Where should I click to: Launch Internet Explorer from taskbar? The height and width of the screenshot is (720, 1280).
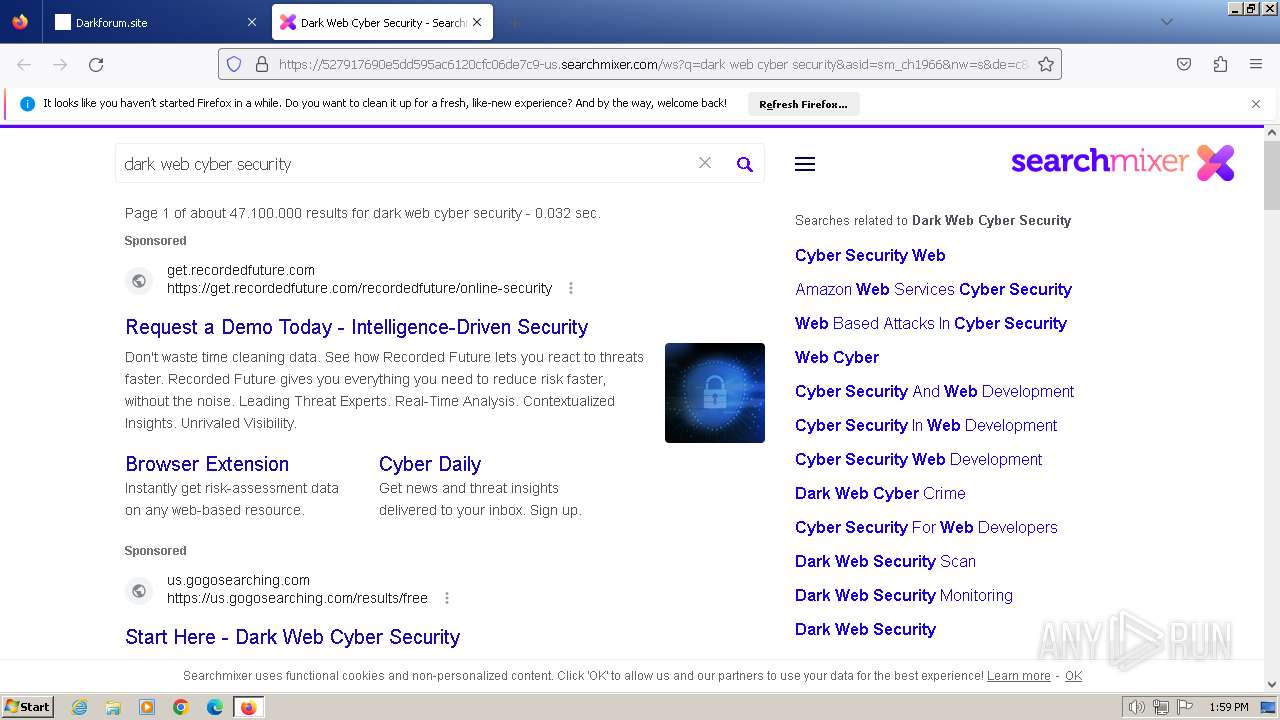pyautogui.click(x=79, y=707)
